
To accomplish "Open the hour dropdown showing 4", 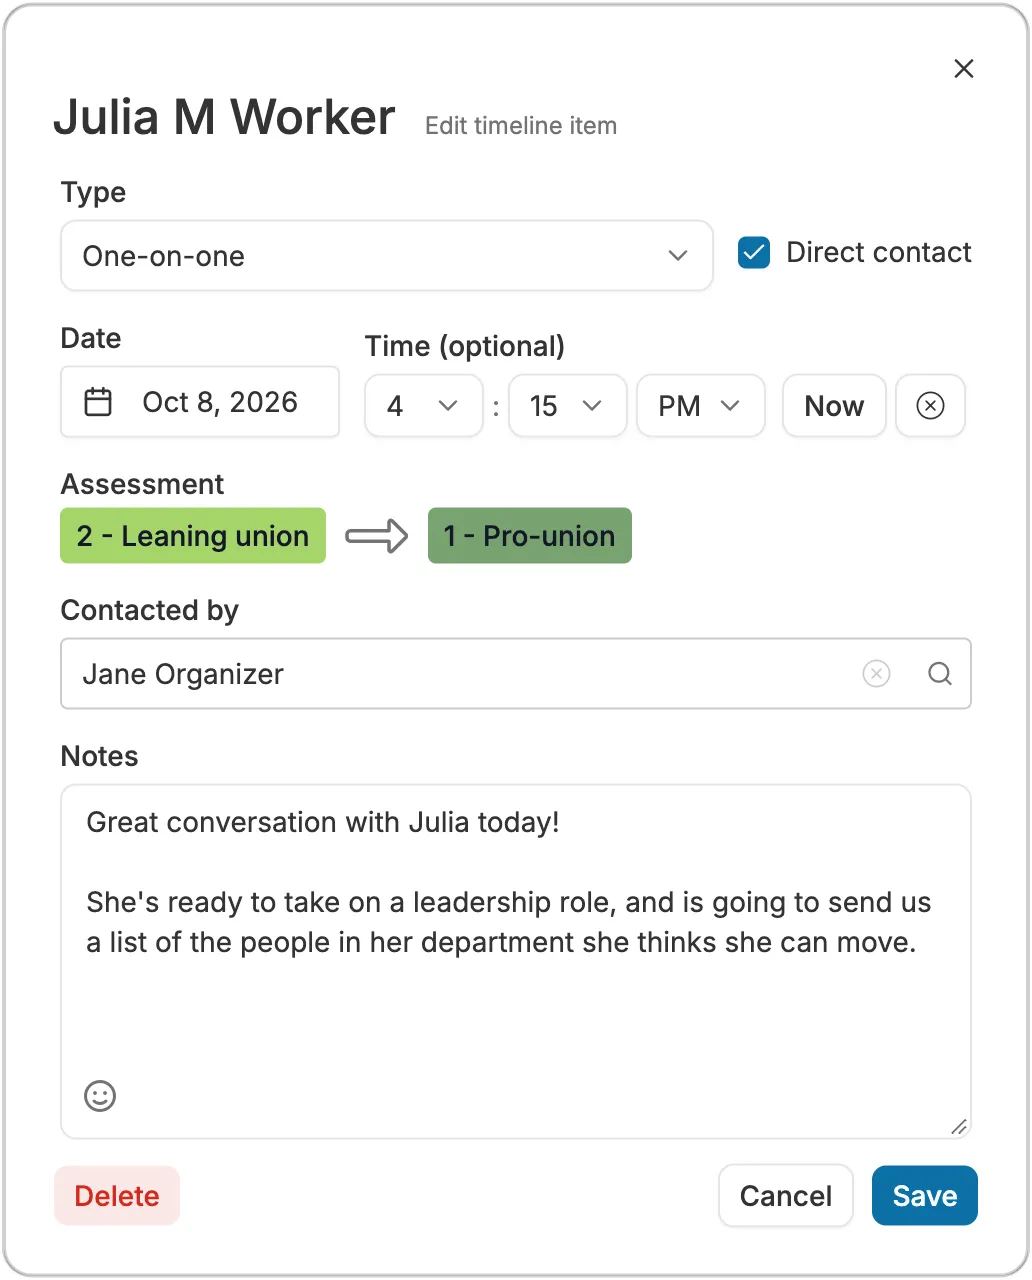I will (424, 406).
